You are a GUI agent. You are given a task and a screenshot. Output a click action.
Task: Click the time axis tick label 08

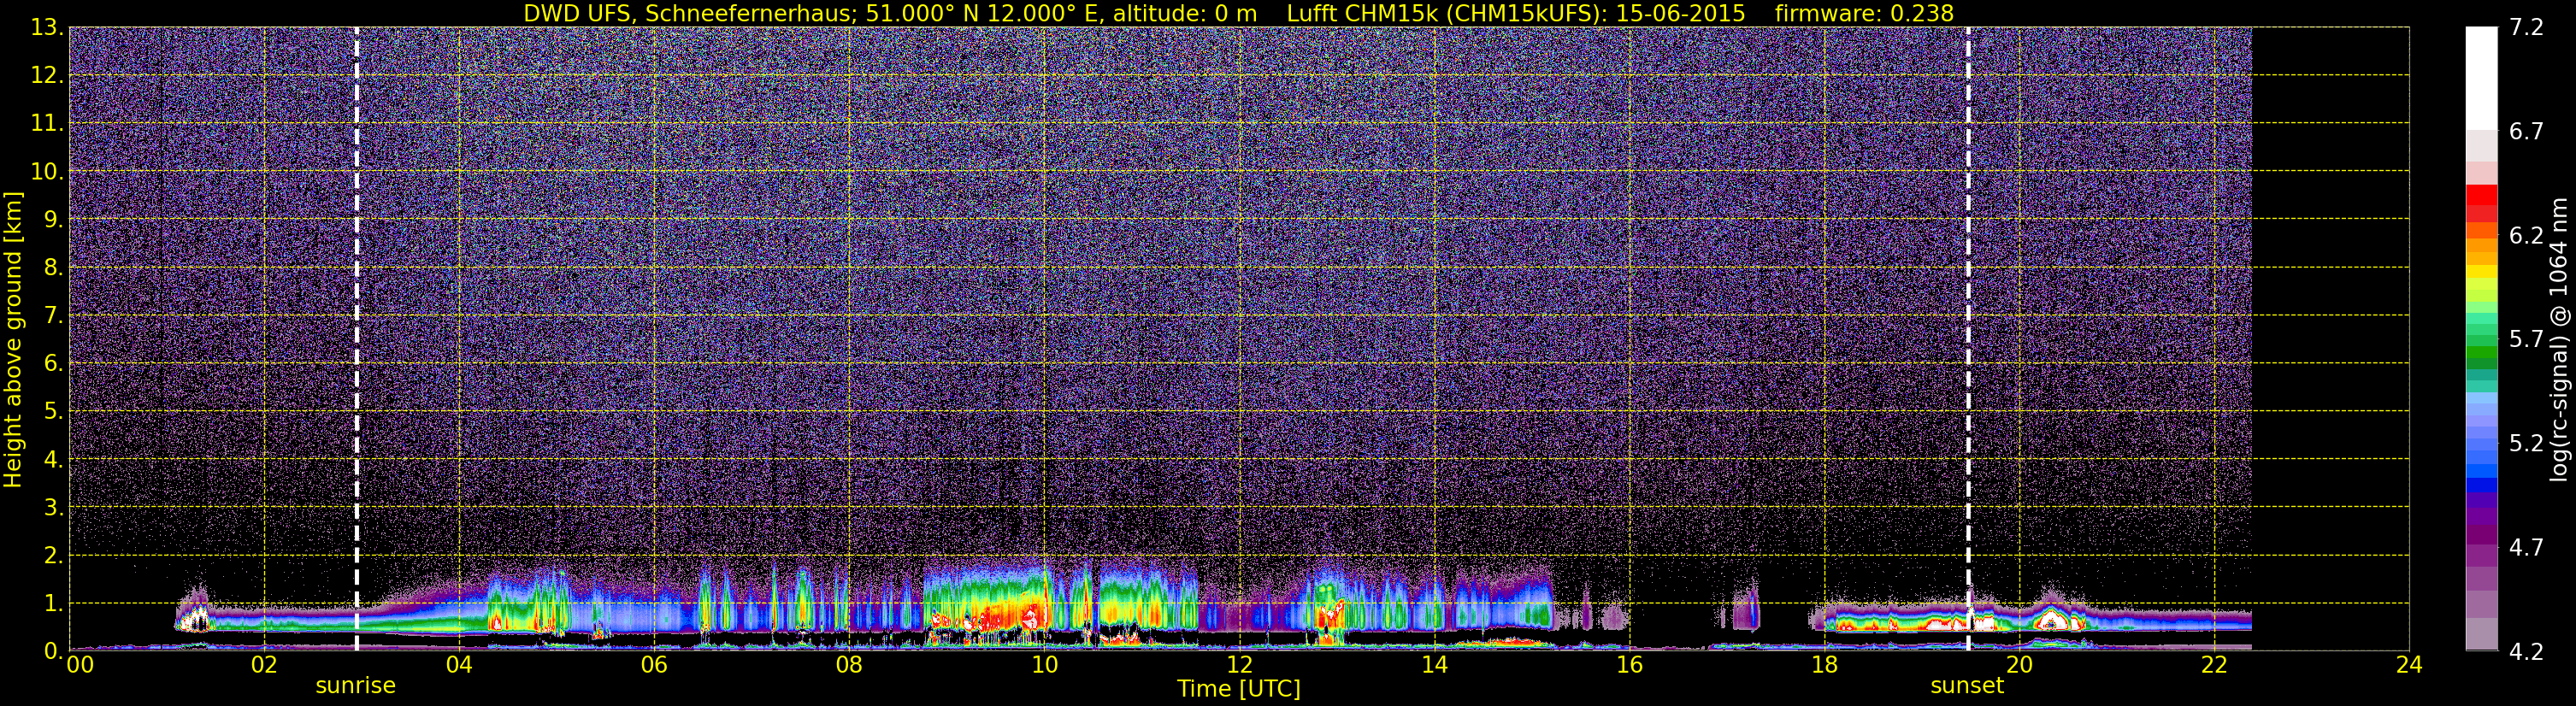tap(849, 666)
